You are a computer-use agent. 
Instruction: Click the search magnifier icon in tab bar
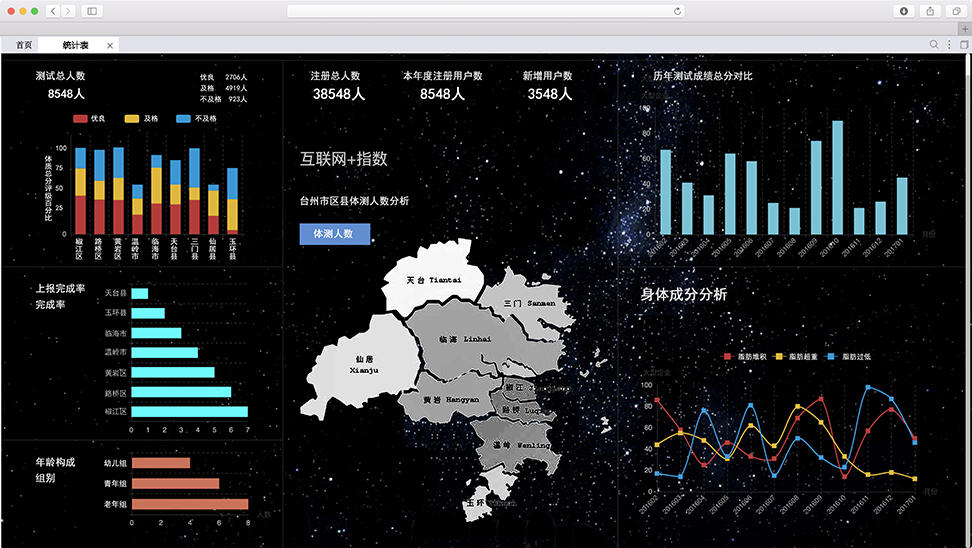[934, 45]
